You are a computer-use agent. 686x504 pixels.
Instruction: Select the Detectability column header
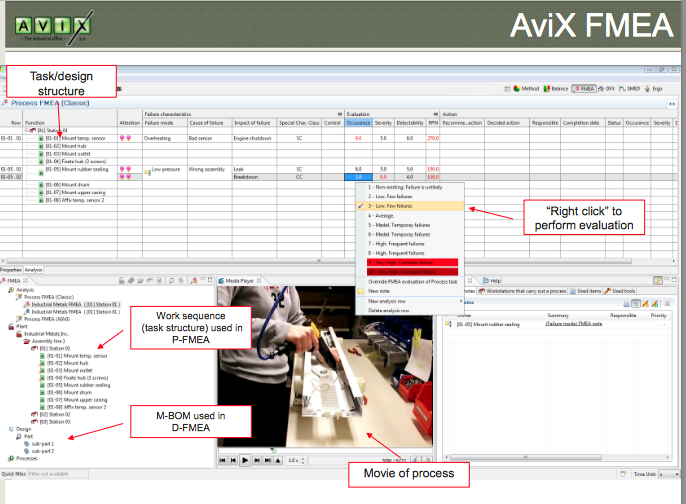410,123
